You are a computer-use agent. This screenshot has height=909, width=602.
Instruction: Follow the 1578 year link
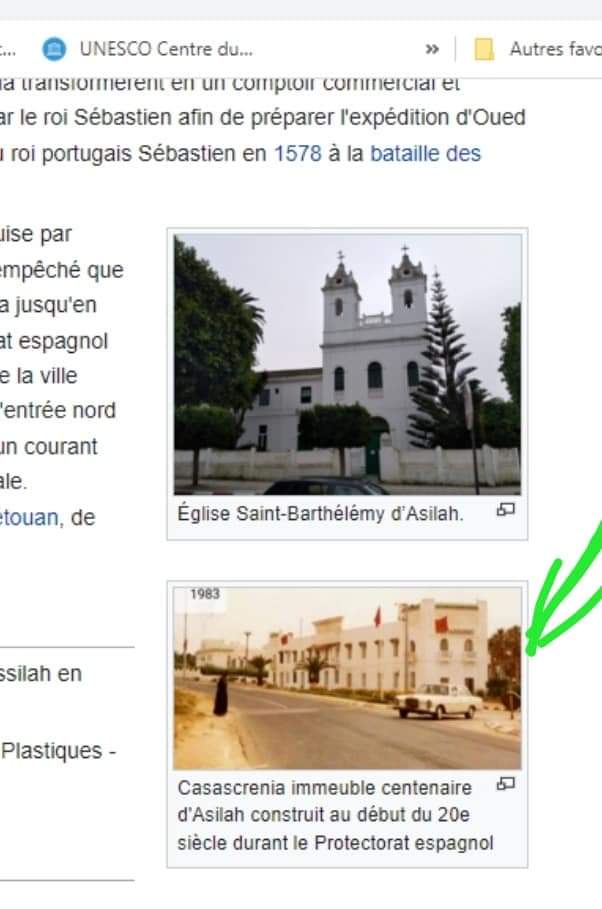(298, 154)
